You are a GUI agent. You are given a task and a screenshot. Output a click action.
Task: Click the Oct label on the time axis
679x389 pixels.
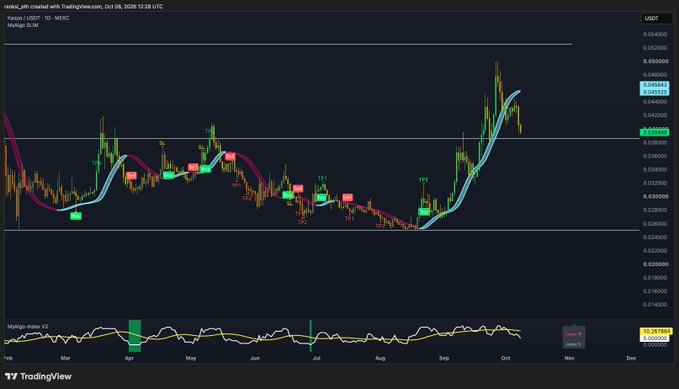point(505,358)
